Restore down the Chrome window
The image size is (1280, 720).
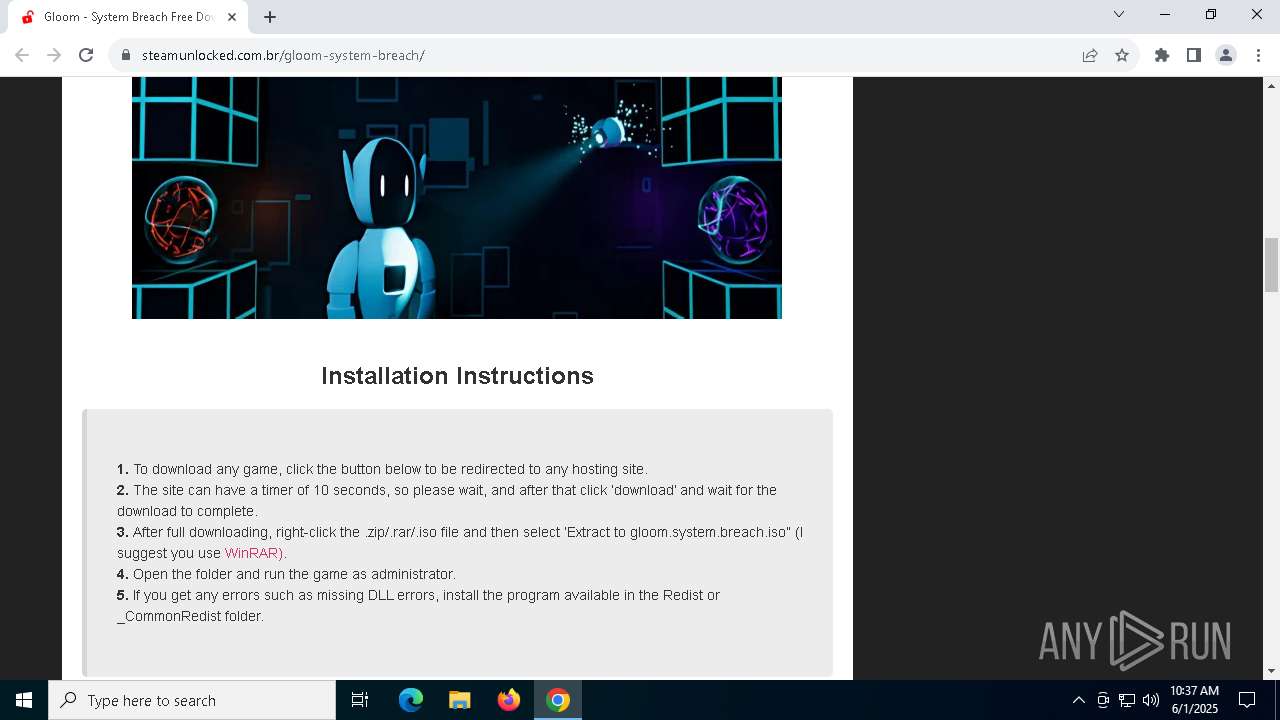(x=1211, y=14)
